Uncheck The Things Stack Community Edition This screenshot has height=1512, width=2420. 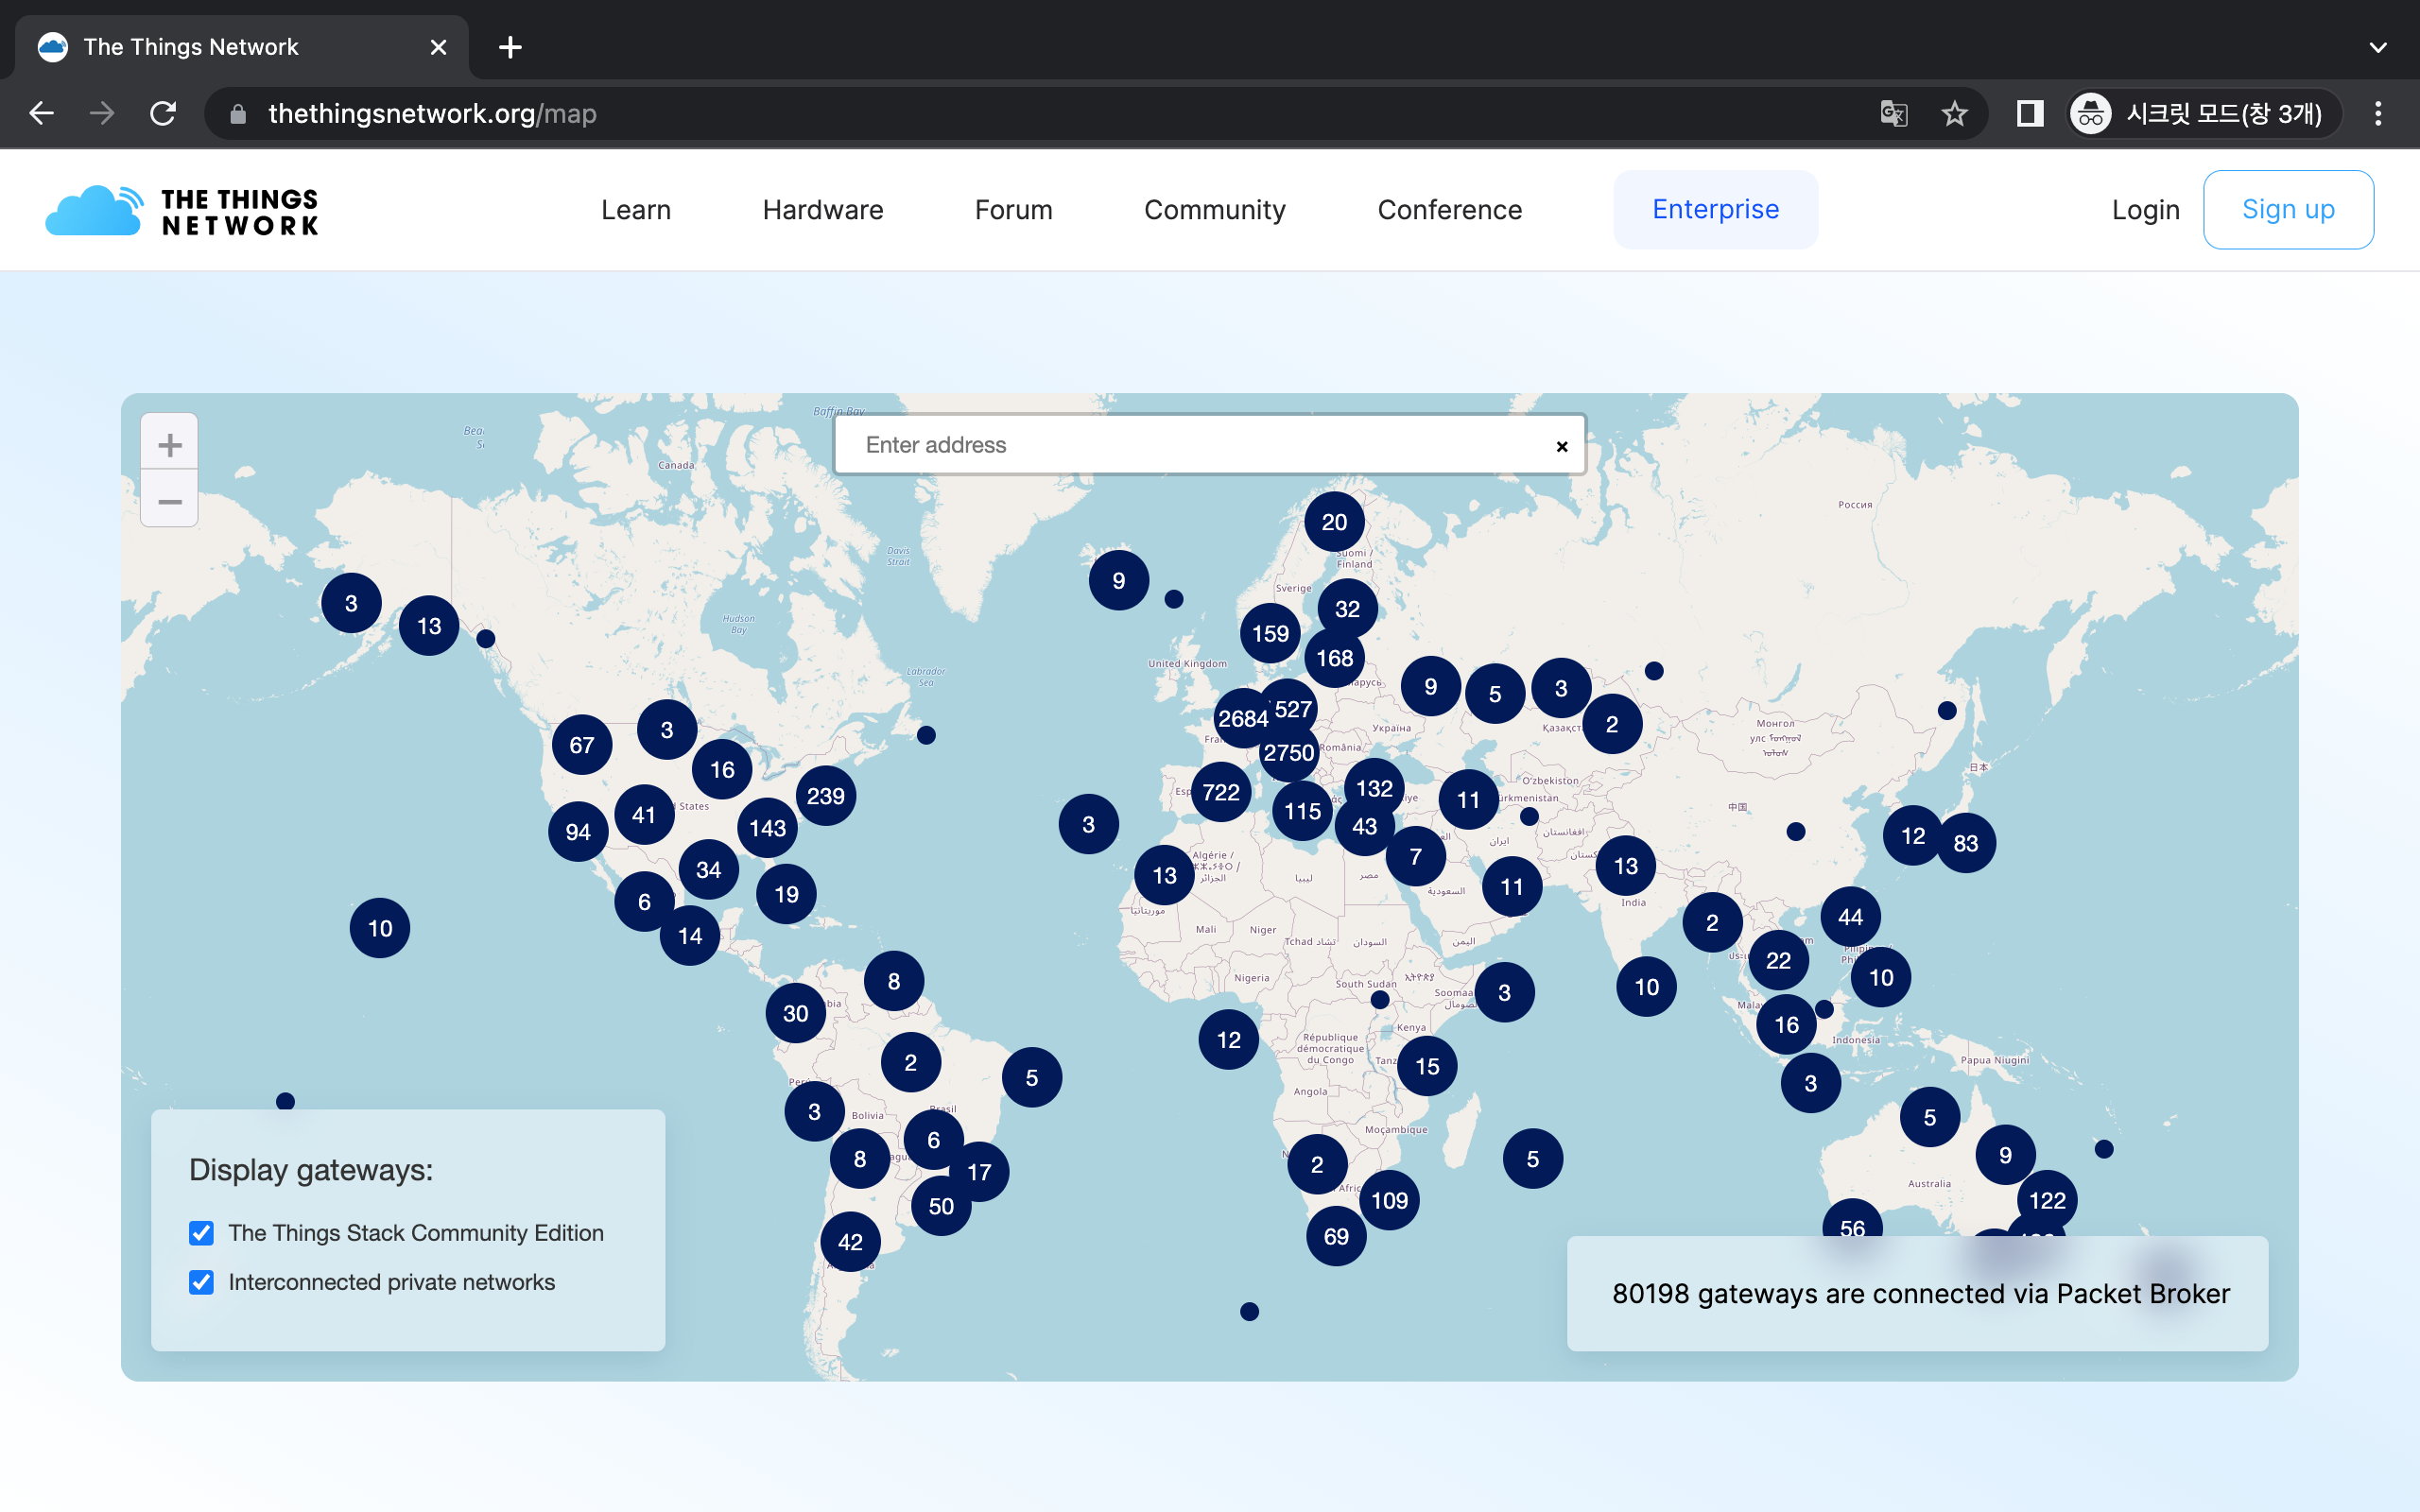(202, 1233)
